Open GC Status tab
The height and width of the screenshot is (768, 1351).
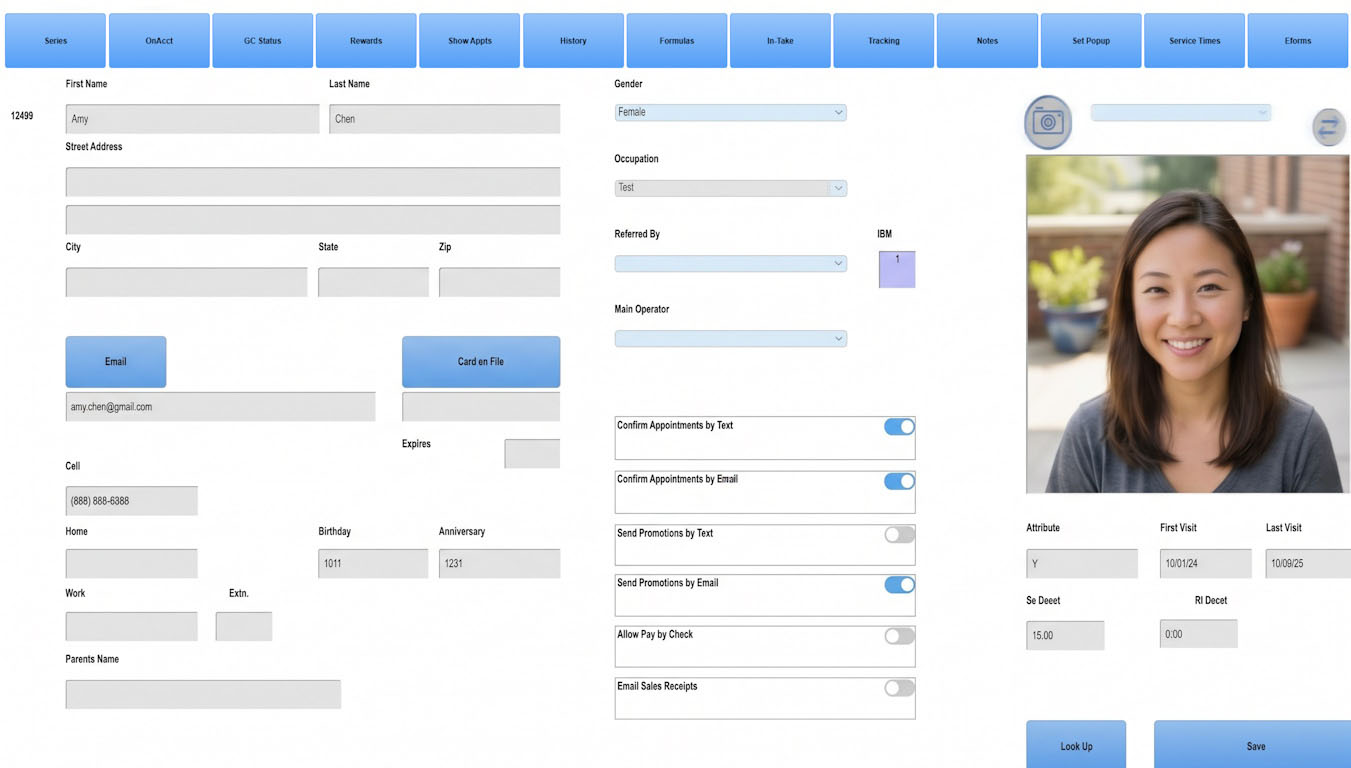tap(263, 41)
